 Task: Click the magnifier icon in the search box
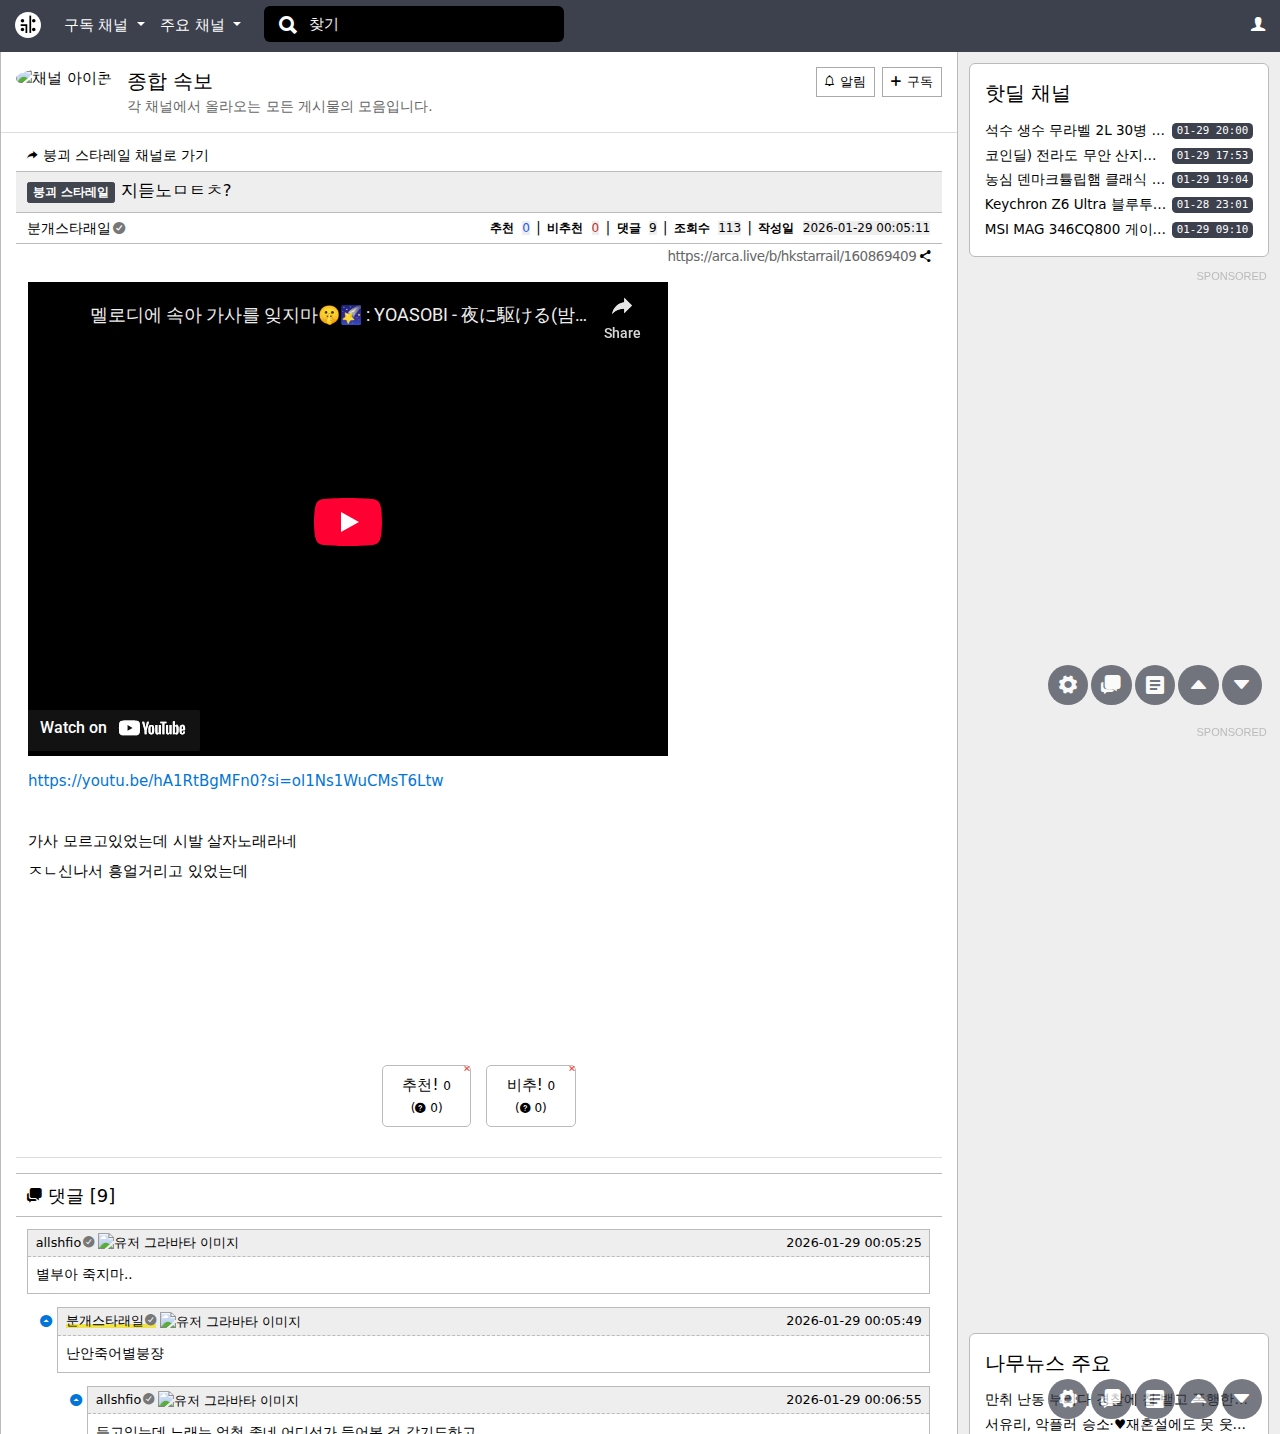click(x=288, y=25)
